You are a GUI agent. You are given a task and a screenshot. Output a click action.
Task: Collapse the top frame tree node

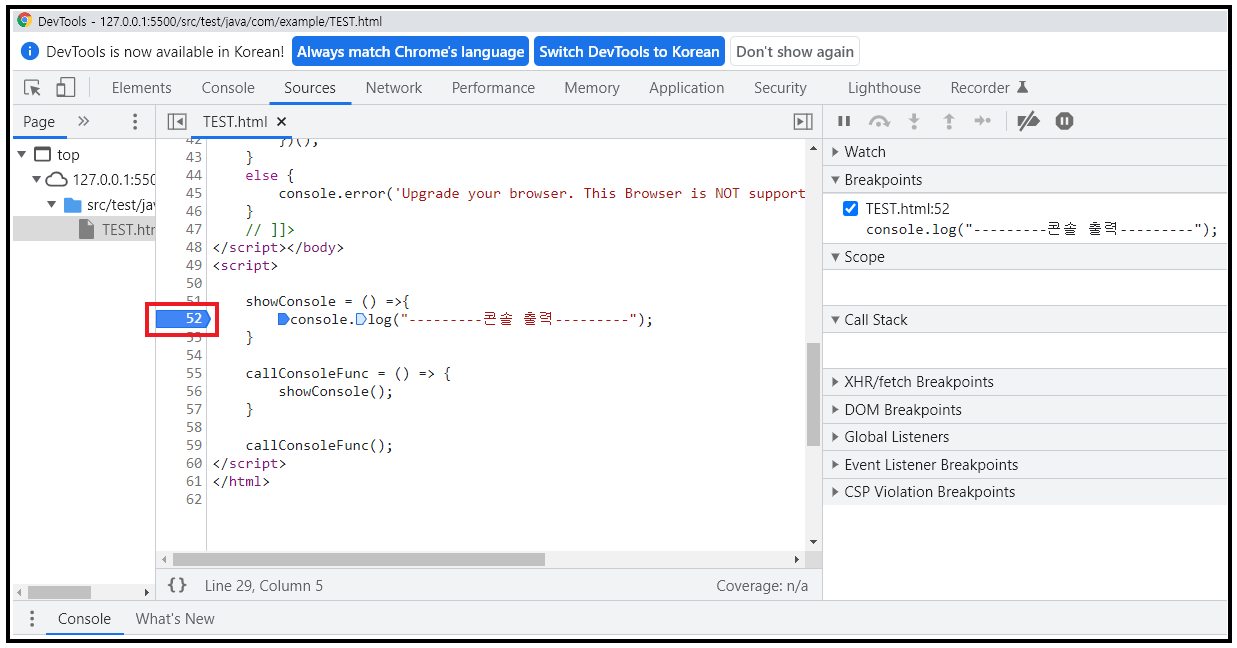point(22,154)
